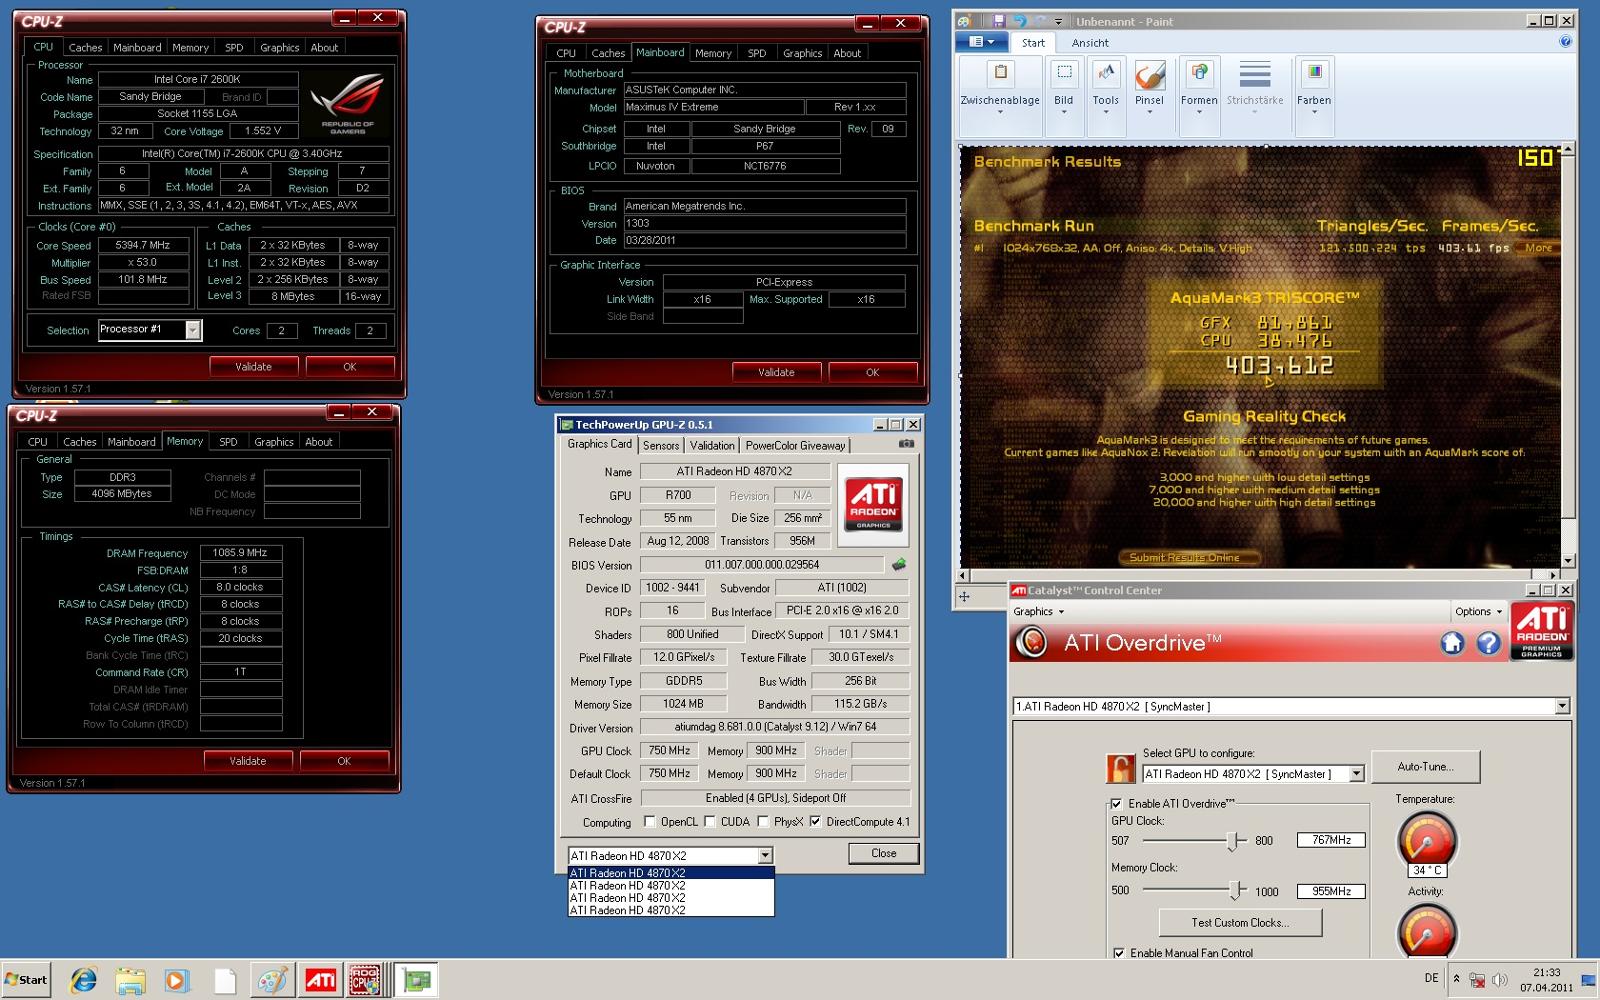This screenshot has height=1000, width=1600.
Task: Toggle the CUDA checkbox in GPU-Z
Action: pos(710,822)
